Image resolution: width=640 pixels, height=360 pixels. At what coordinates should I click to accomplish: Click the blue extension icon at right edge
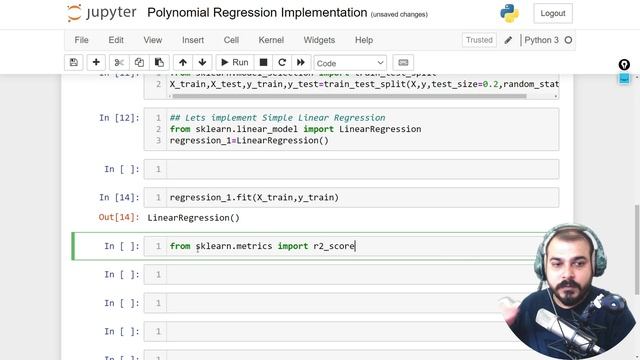click(x=624, y=78)
